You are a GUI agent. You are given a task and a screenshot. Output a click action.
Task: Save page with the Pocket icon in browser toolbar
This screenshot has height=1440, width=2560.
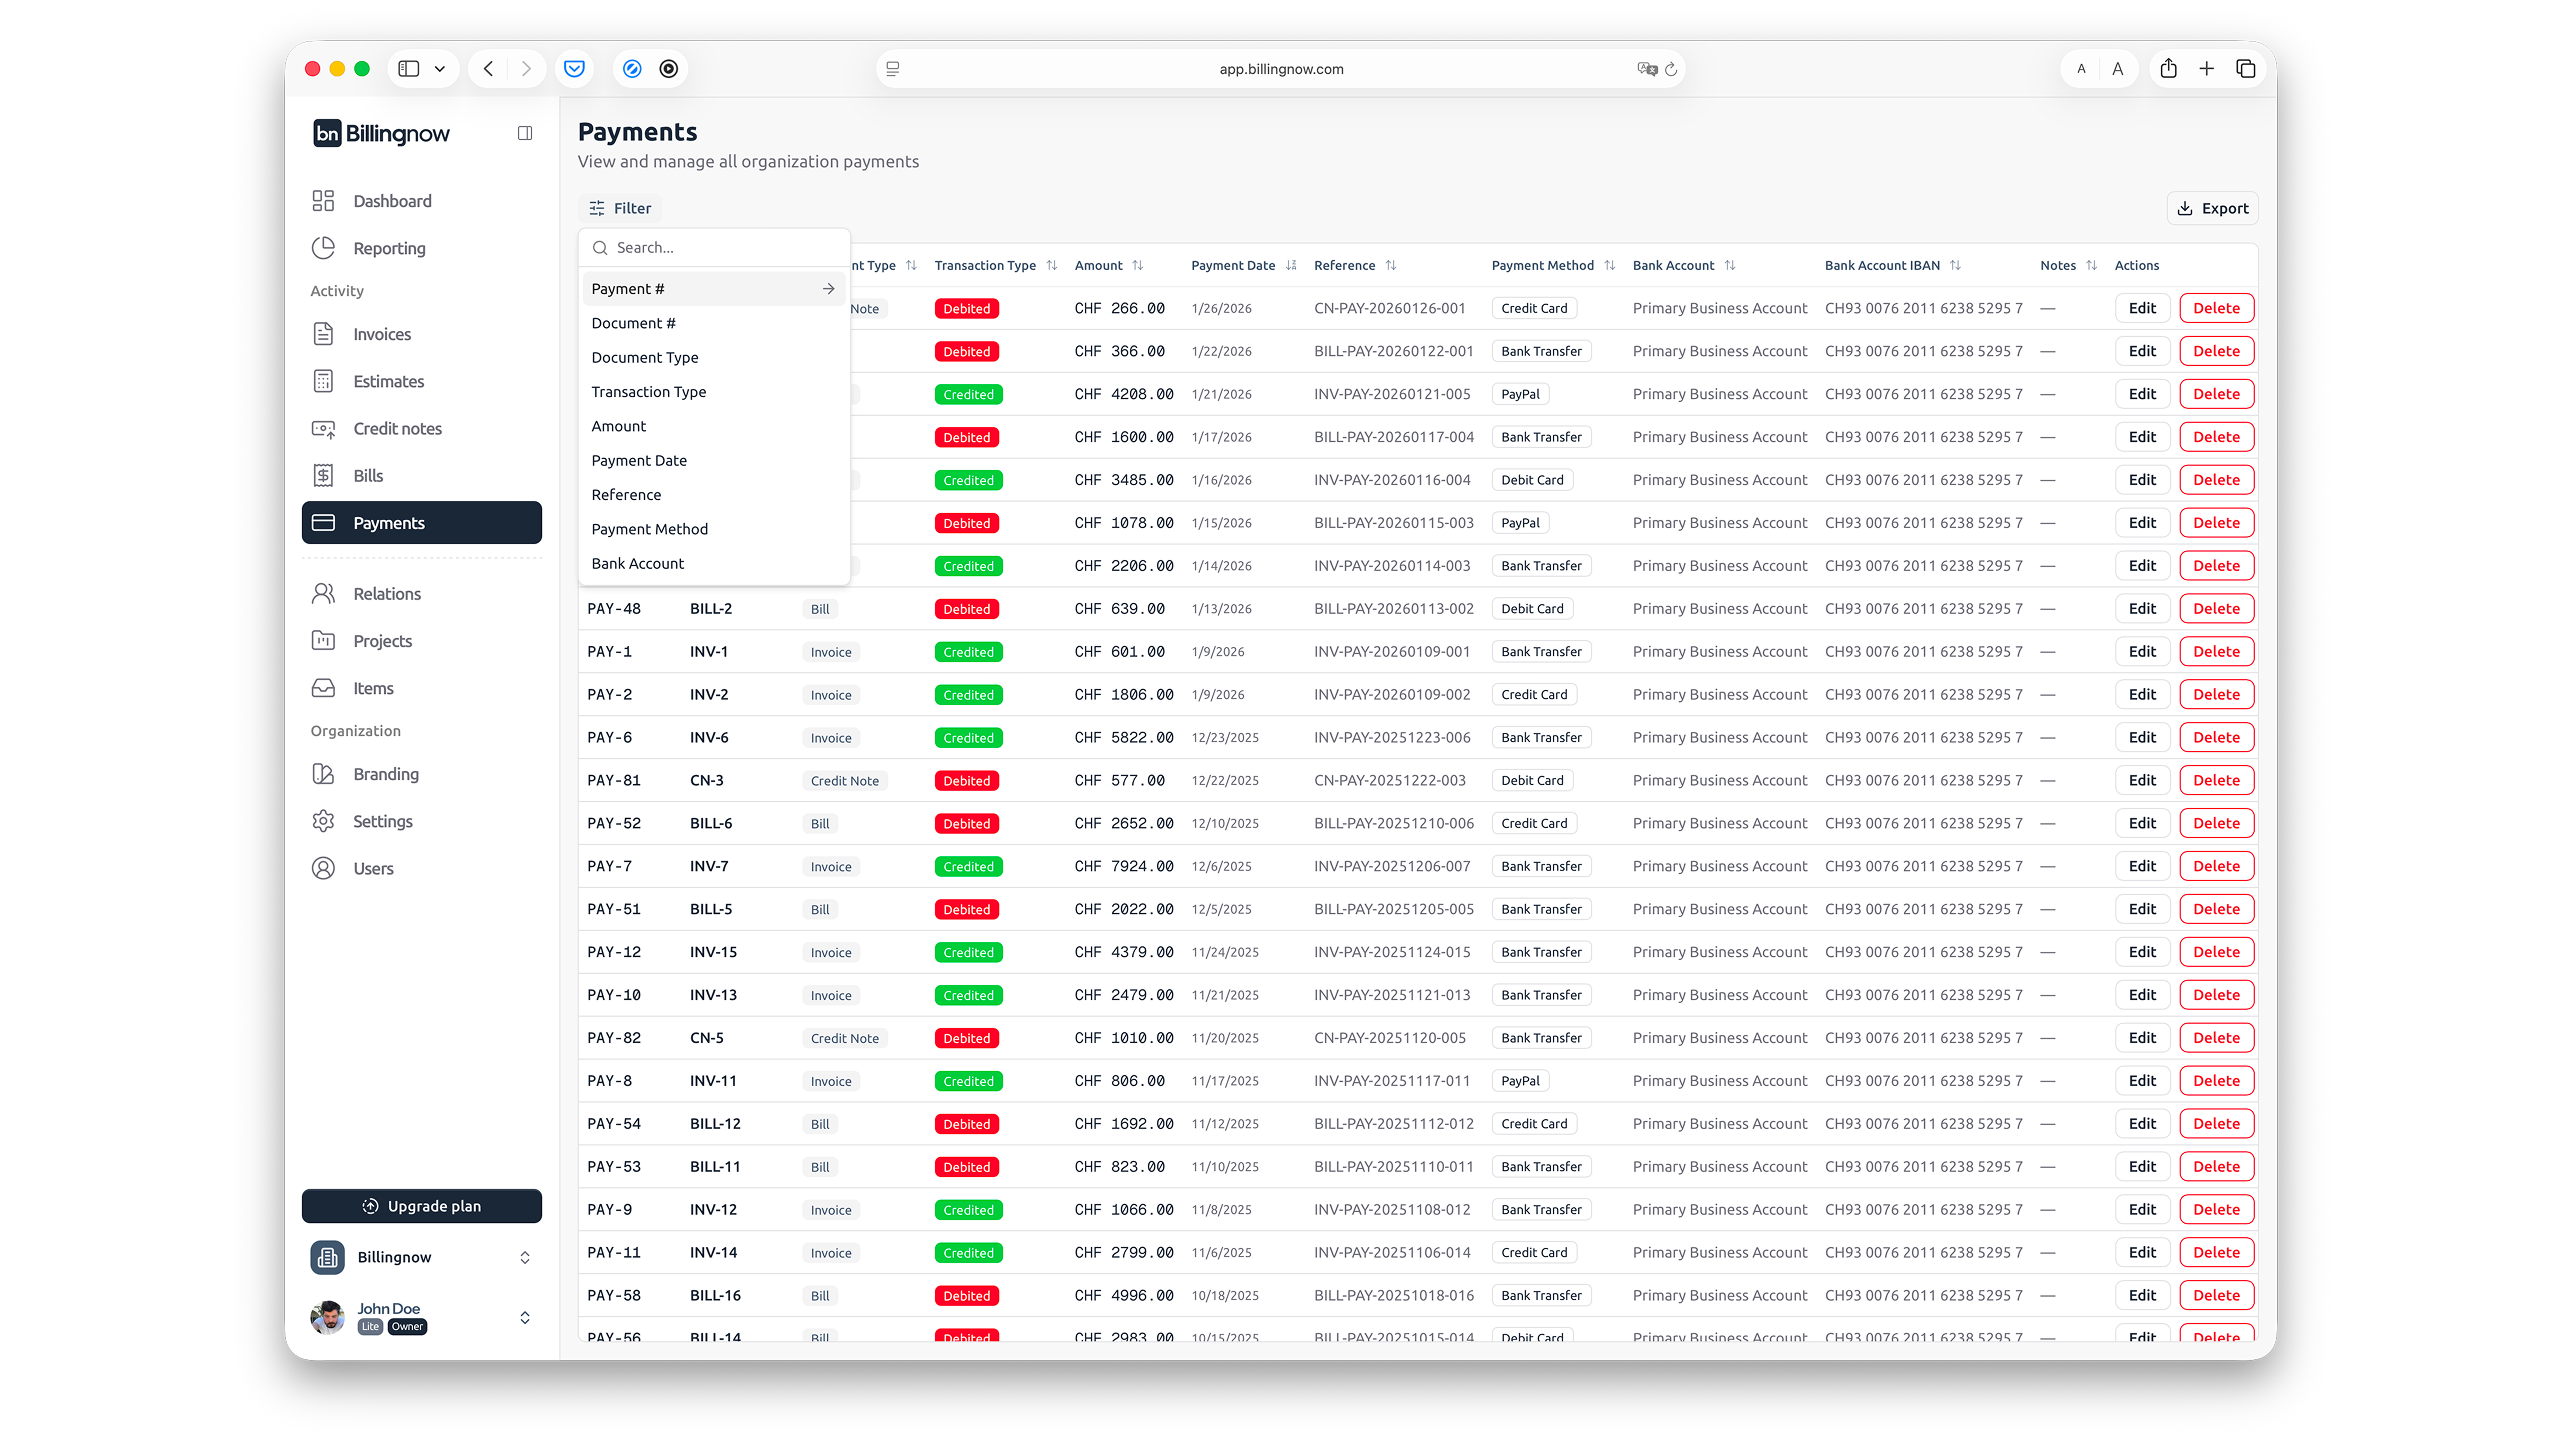574,68
